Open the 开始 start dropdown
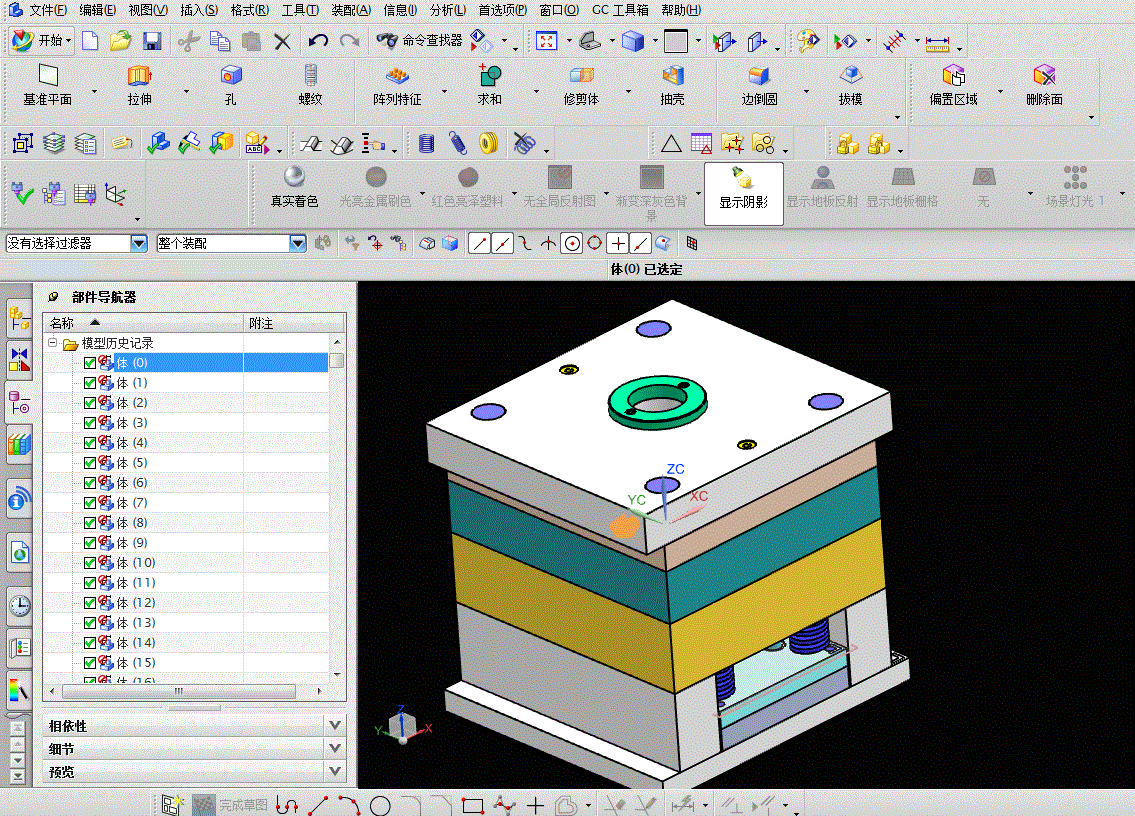The height and width of the screenshot is (816, 1135). pos(42,41)
